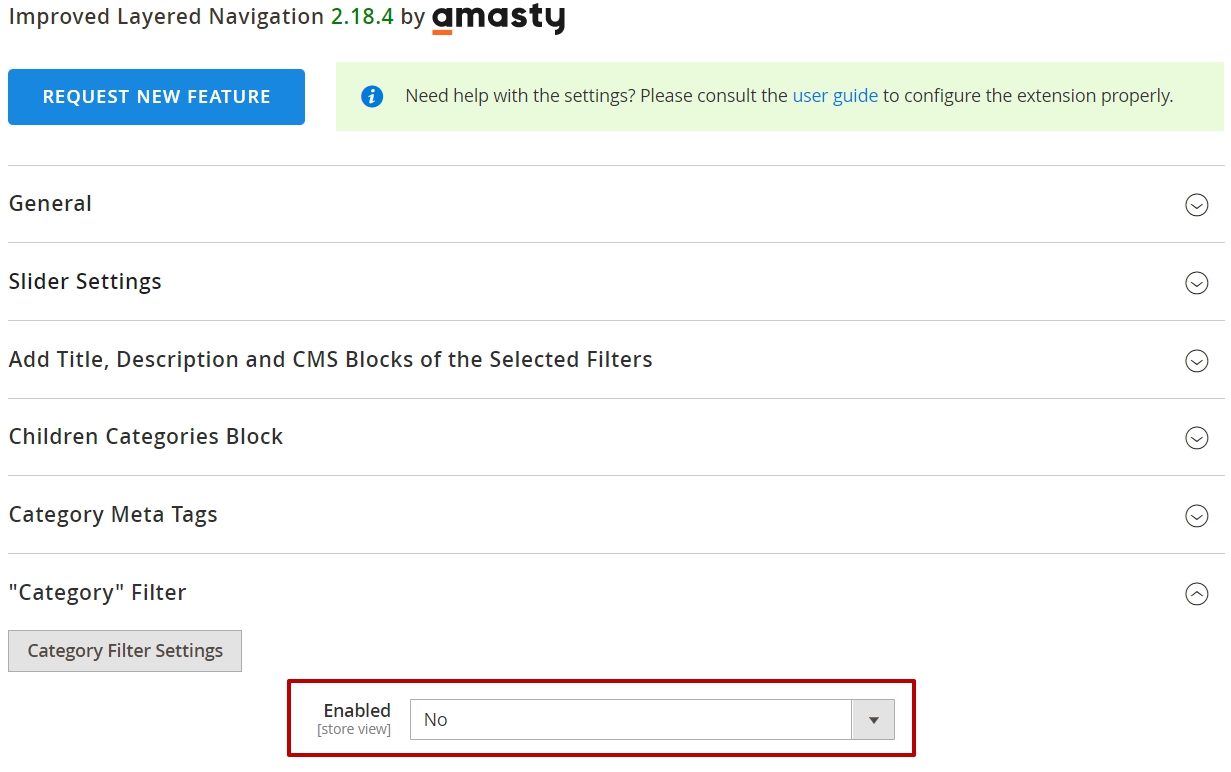Expand the Slider Settings section title
The width and height of the screenshot is (1231, 772).
85,282
